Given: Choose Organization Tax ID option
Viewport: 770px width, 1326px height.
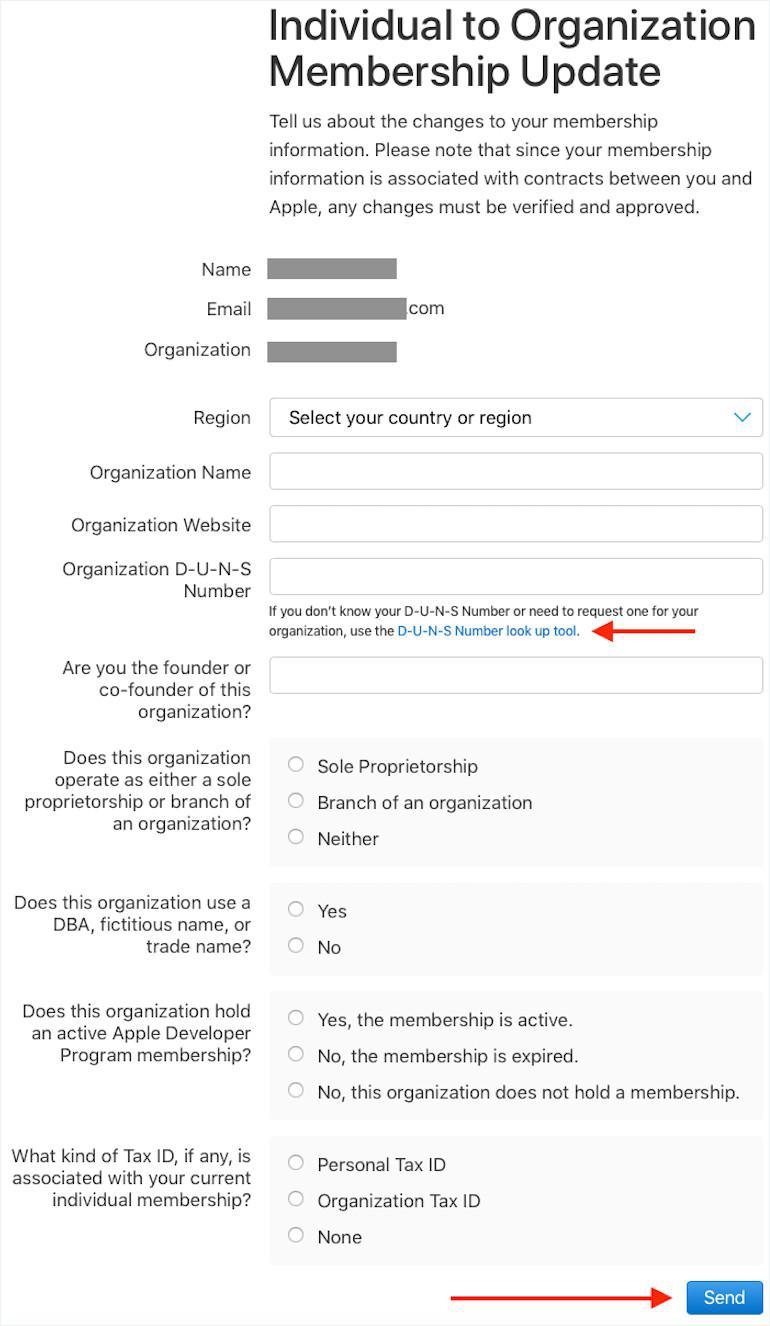Looking at the screenshot, I should [296, 1199].
